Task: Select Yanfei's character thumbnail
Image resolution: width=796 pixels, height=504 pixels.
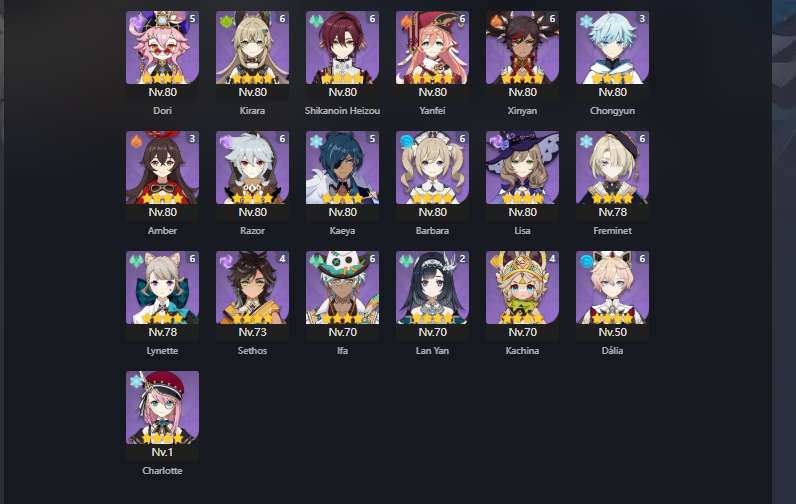Action: coord(433,48)
